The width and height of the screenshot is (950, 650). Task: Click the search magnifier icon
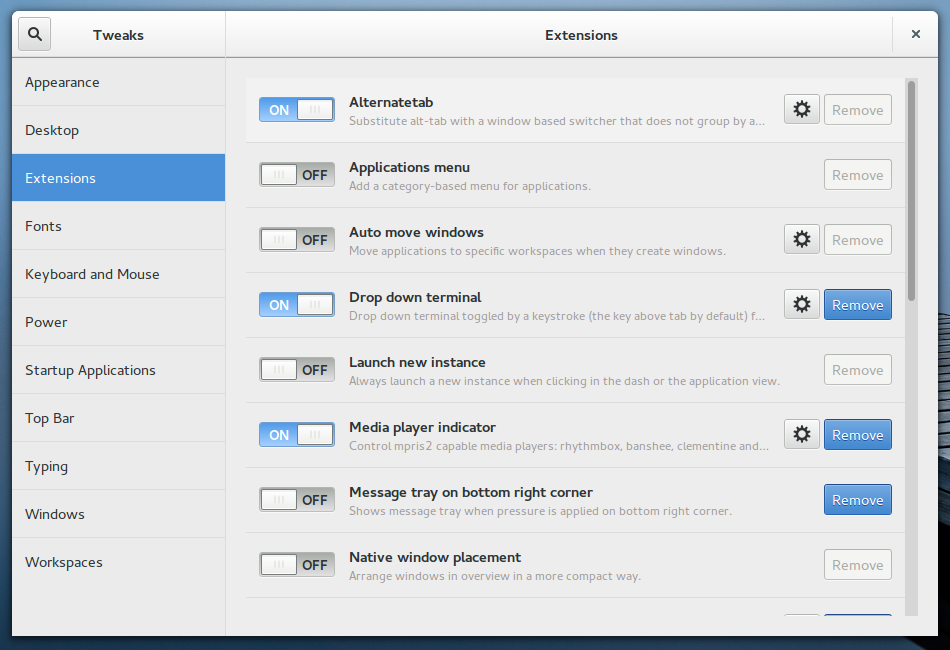click(x=35, y=35)
